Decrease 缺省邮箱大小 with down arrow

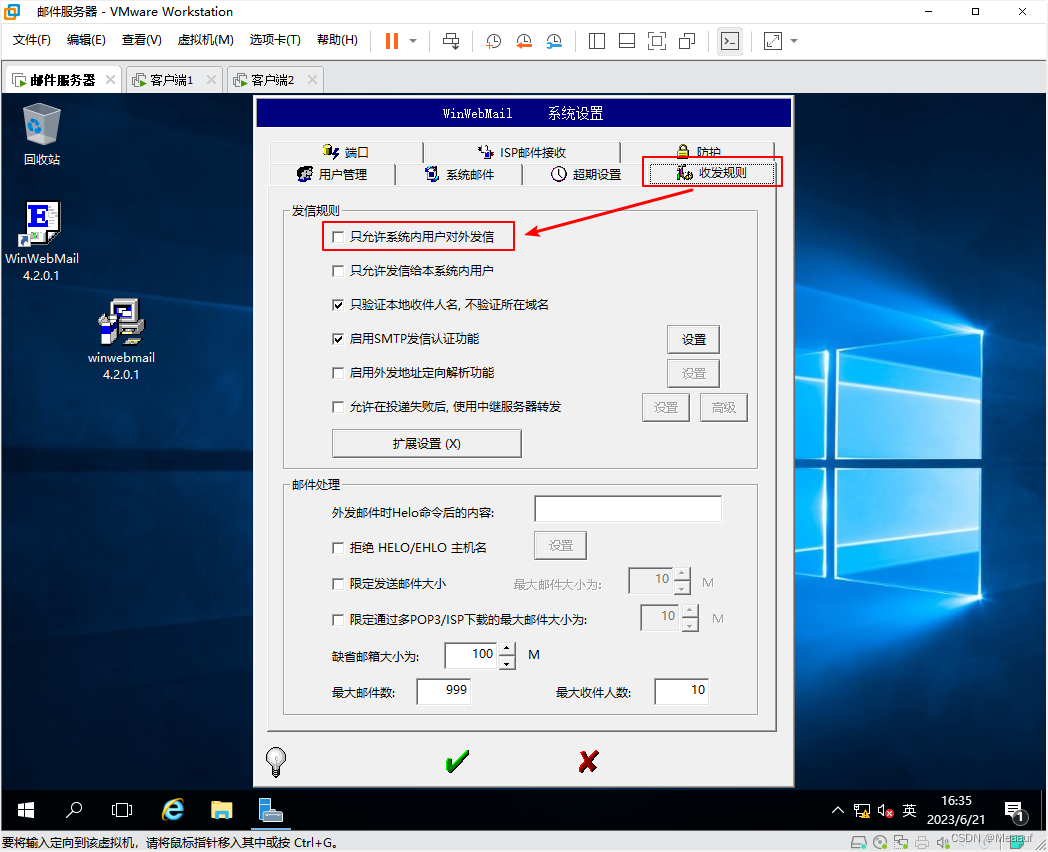[507, 663]
